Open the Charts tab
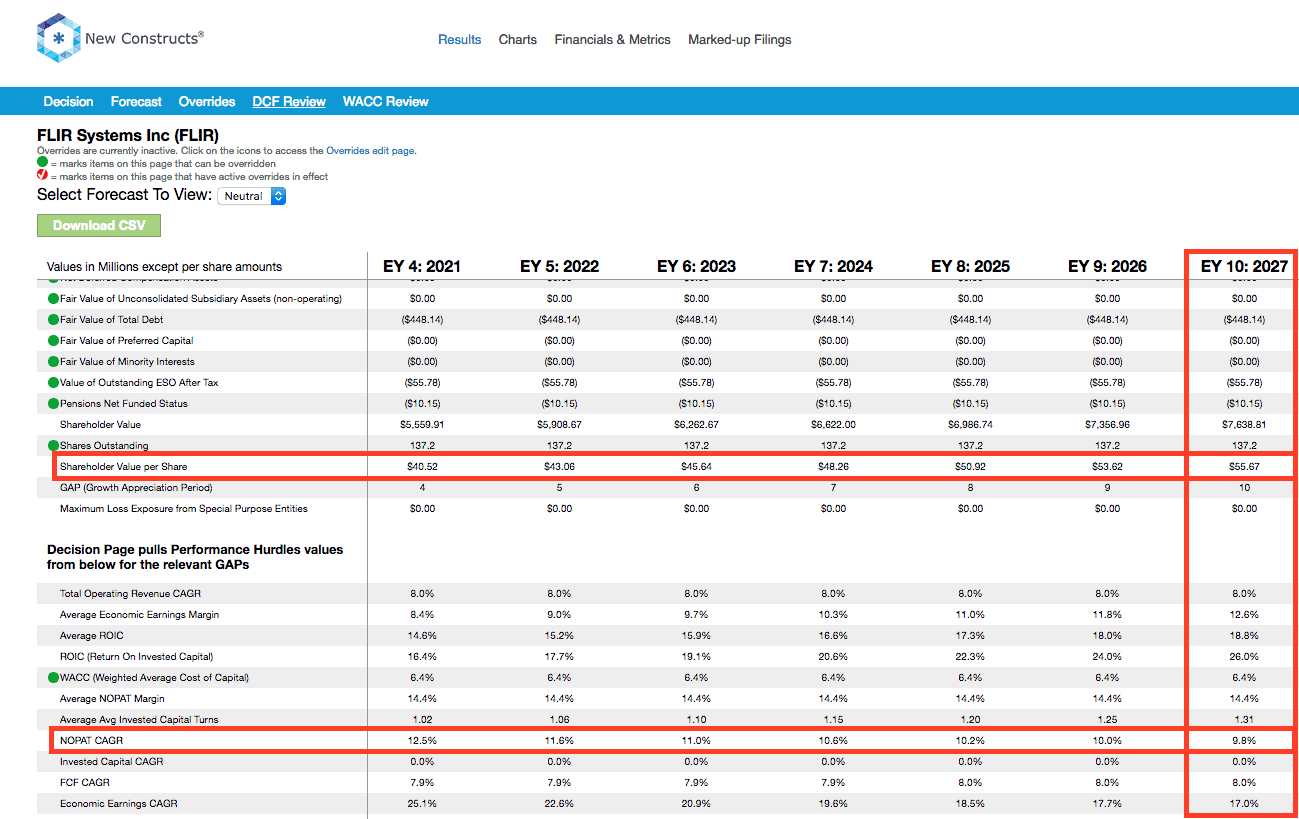1299x819 pixels. [x=518, y=40]
